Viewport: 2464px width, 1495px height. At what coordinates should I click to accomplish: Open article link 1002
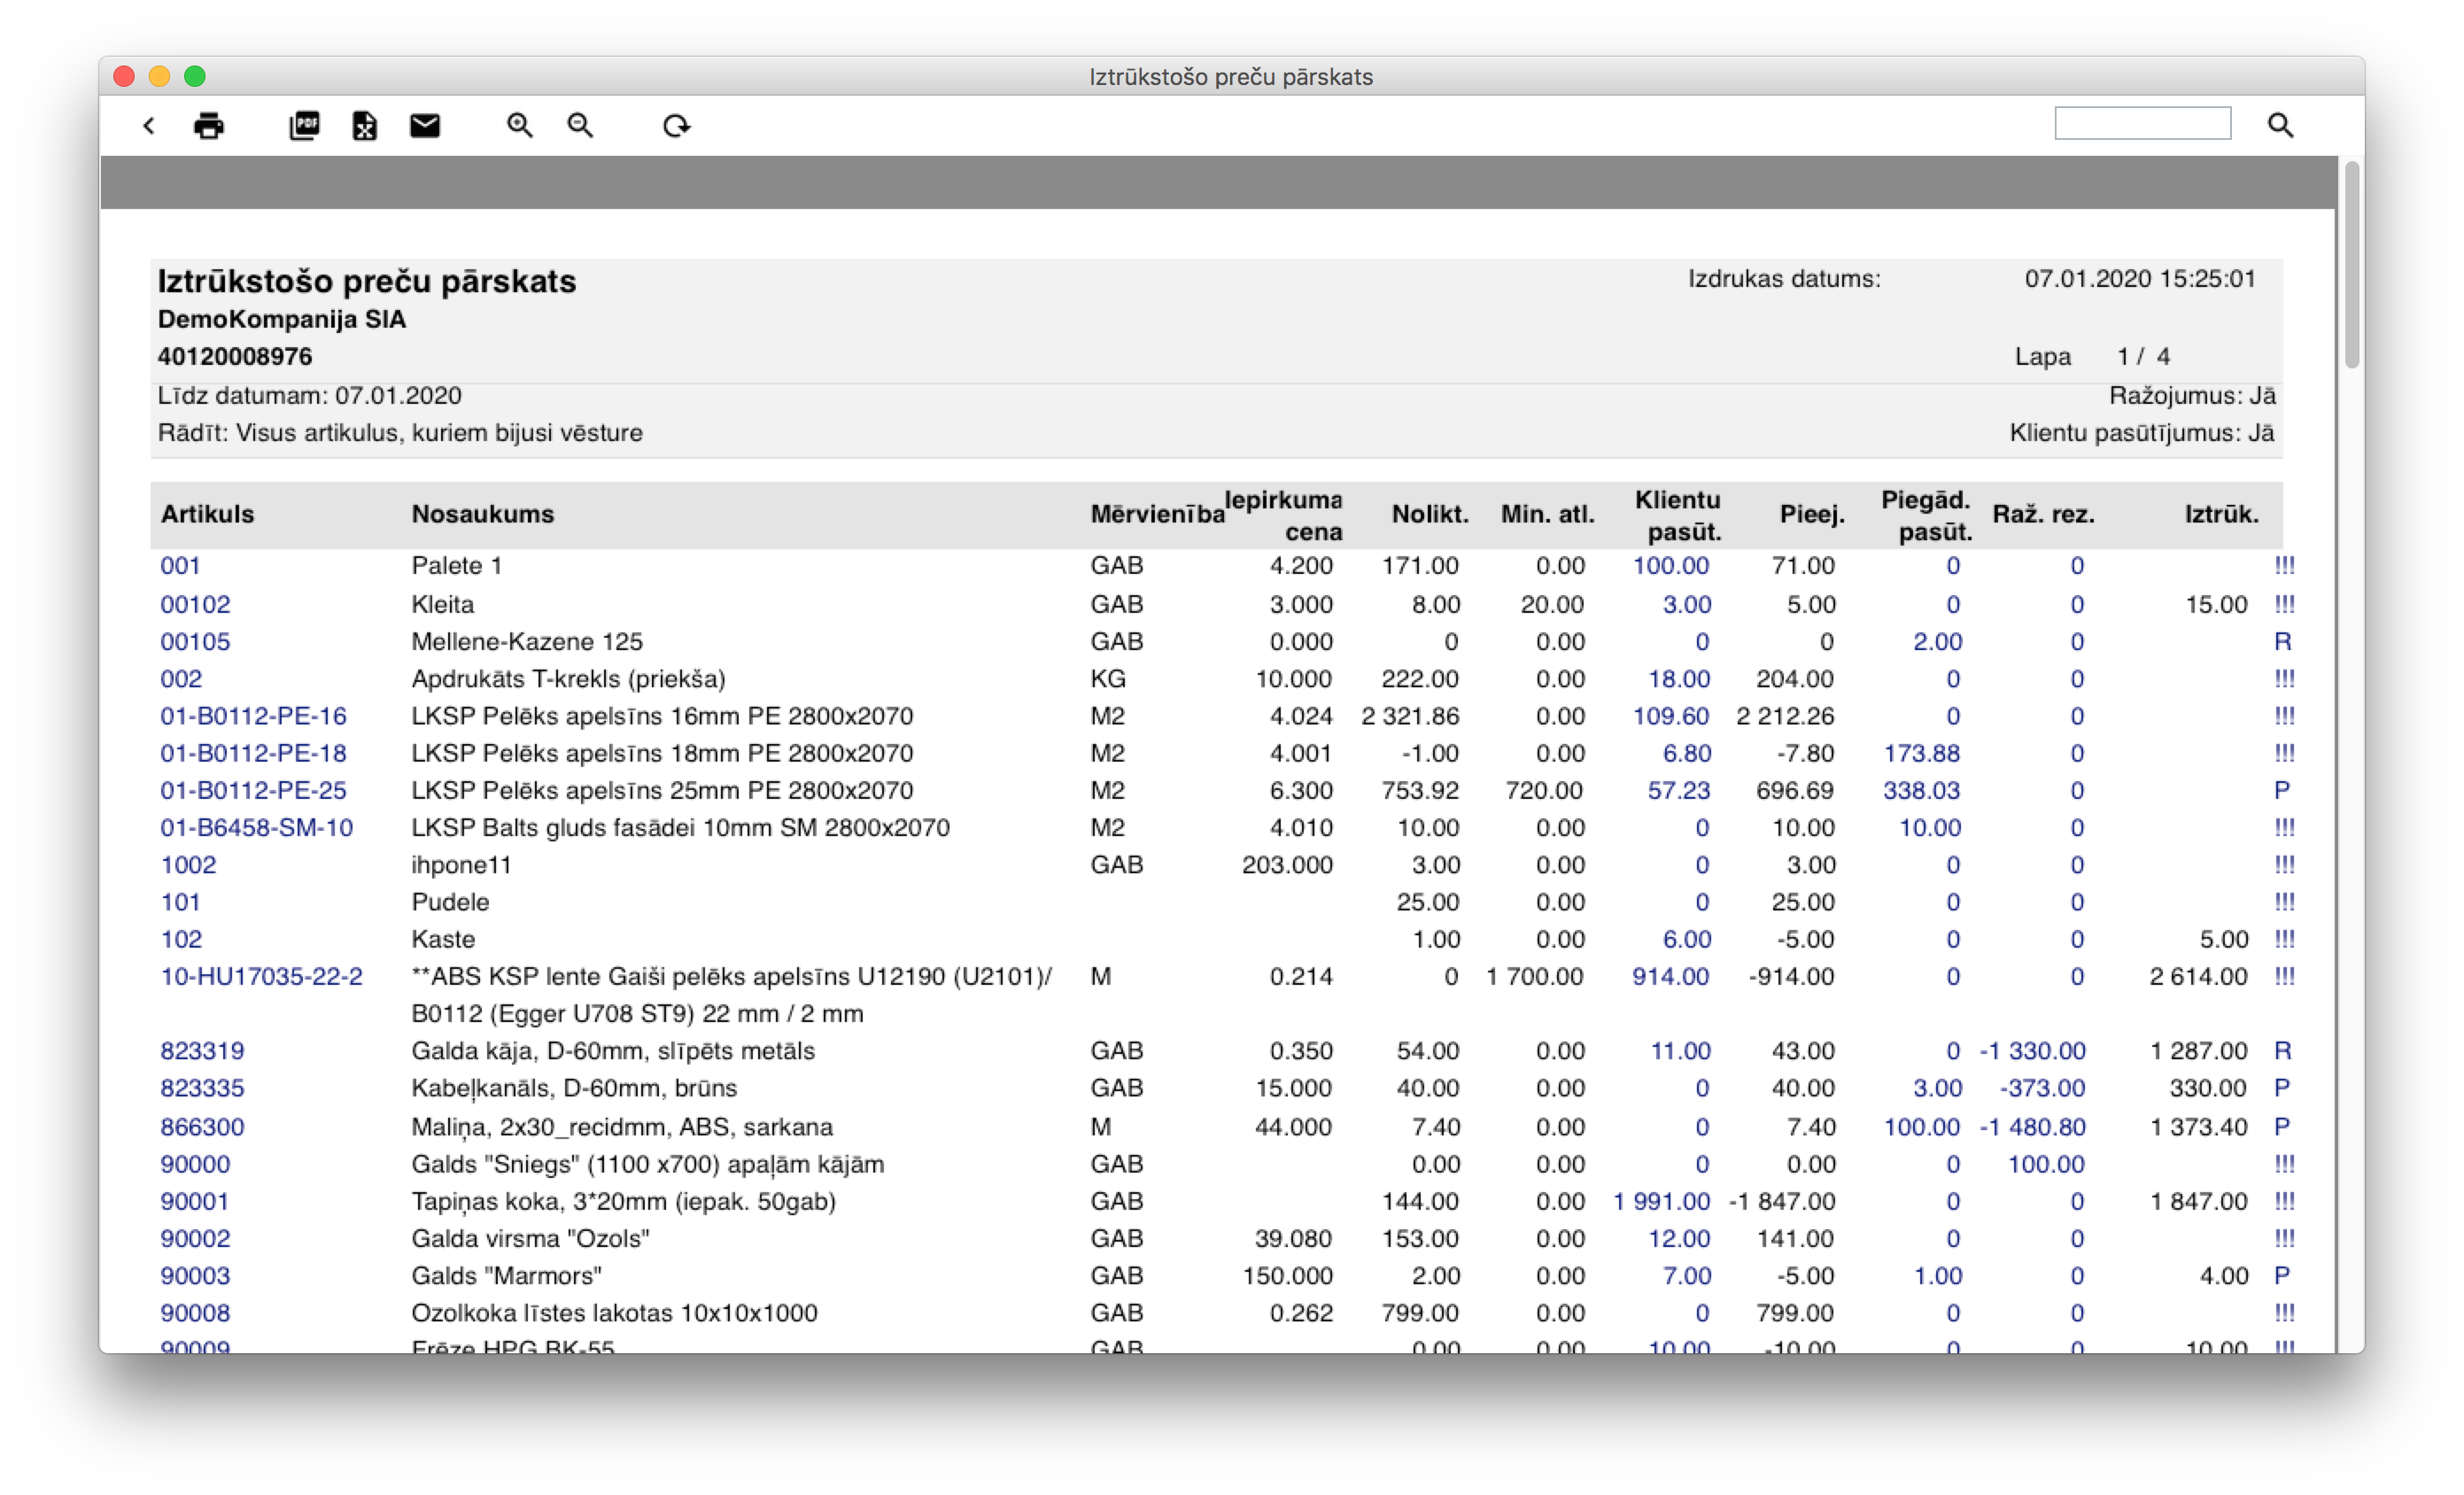coord(188,865)
